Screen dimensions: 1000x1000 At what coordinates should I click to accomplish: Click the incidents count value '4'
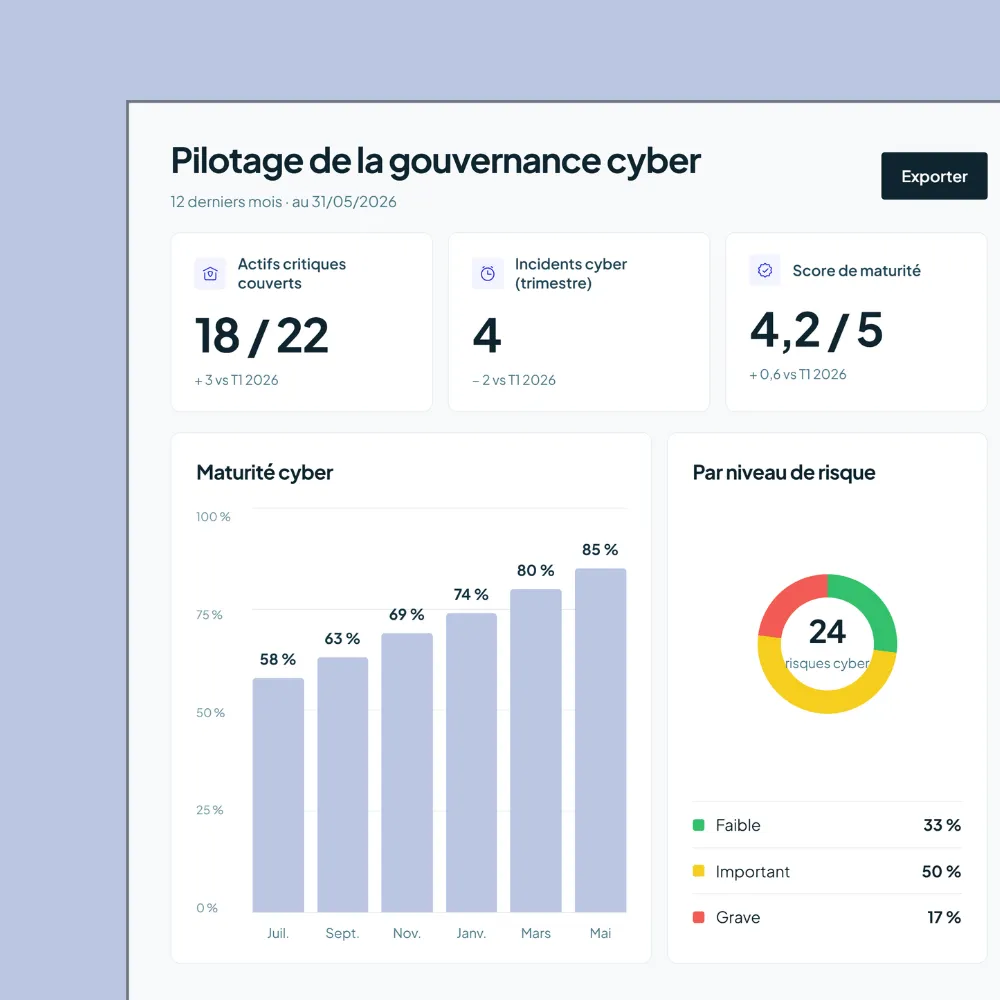click(487, 335)
